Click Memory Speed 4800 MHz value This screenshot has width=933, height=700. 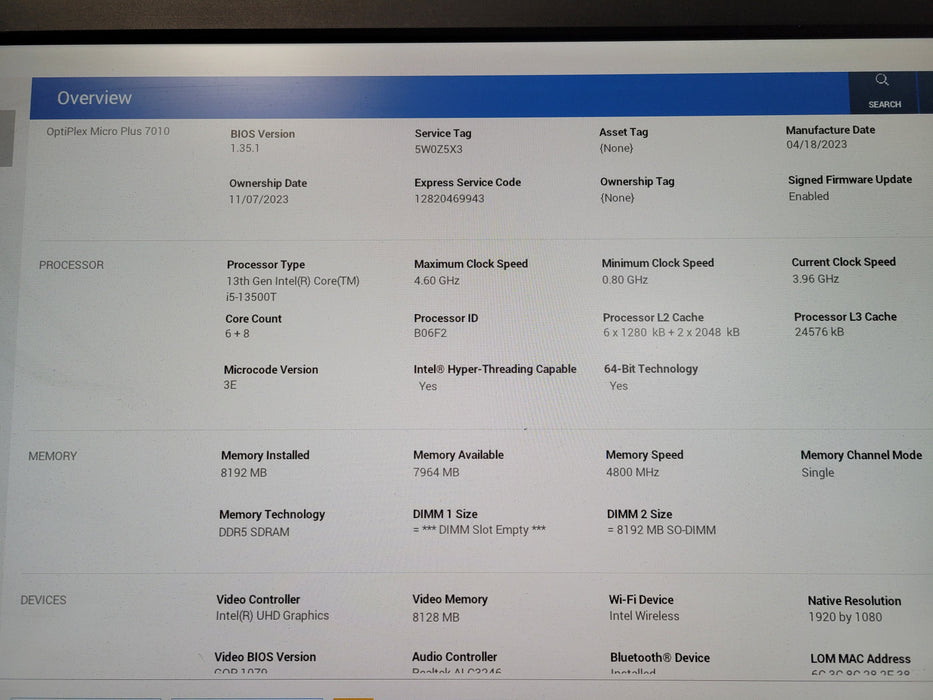633,472
